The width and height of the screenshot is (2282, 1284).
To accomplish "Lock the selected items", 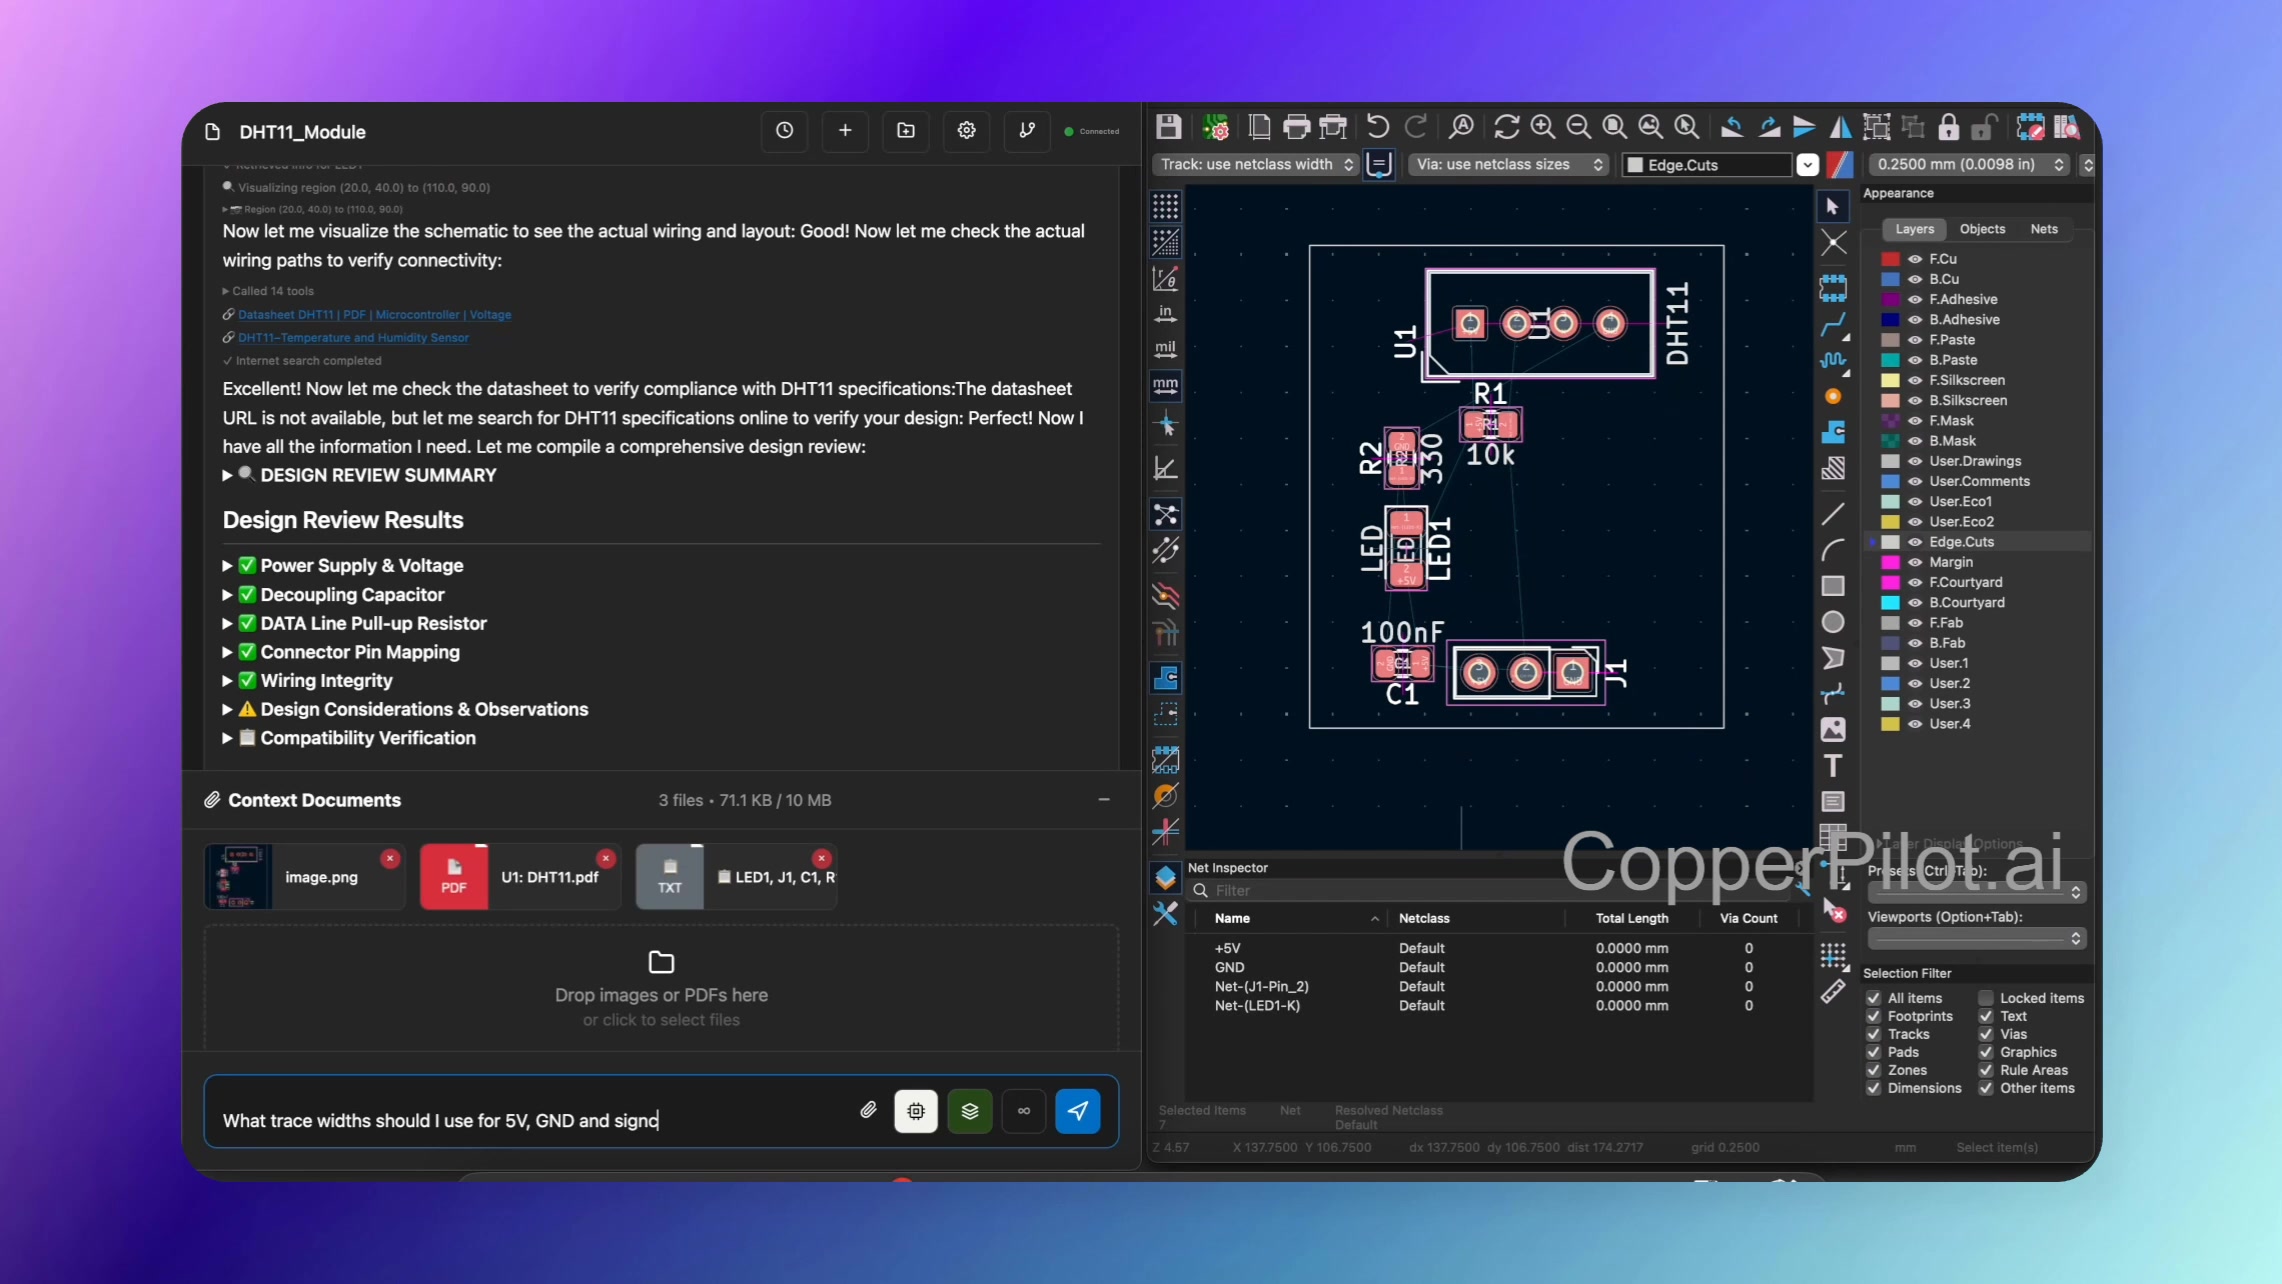I will tap(1948, 127).
